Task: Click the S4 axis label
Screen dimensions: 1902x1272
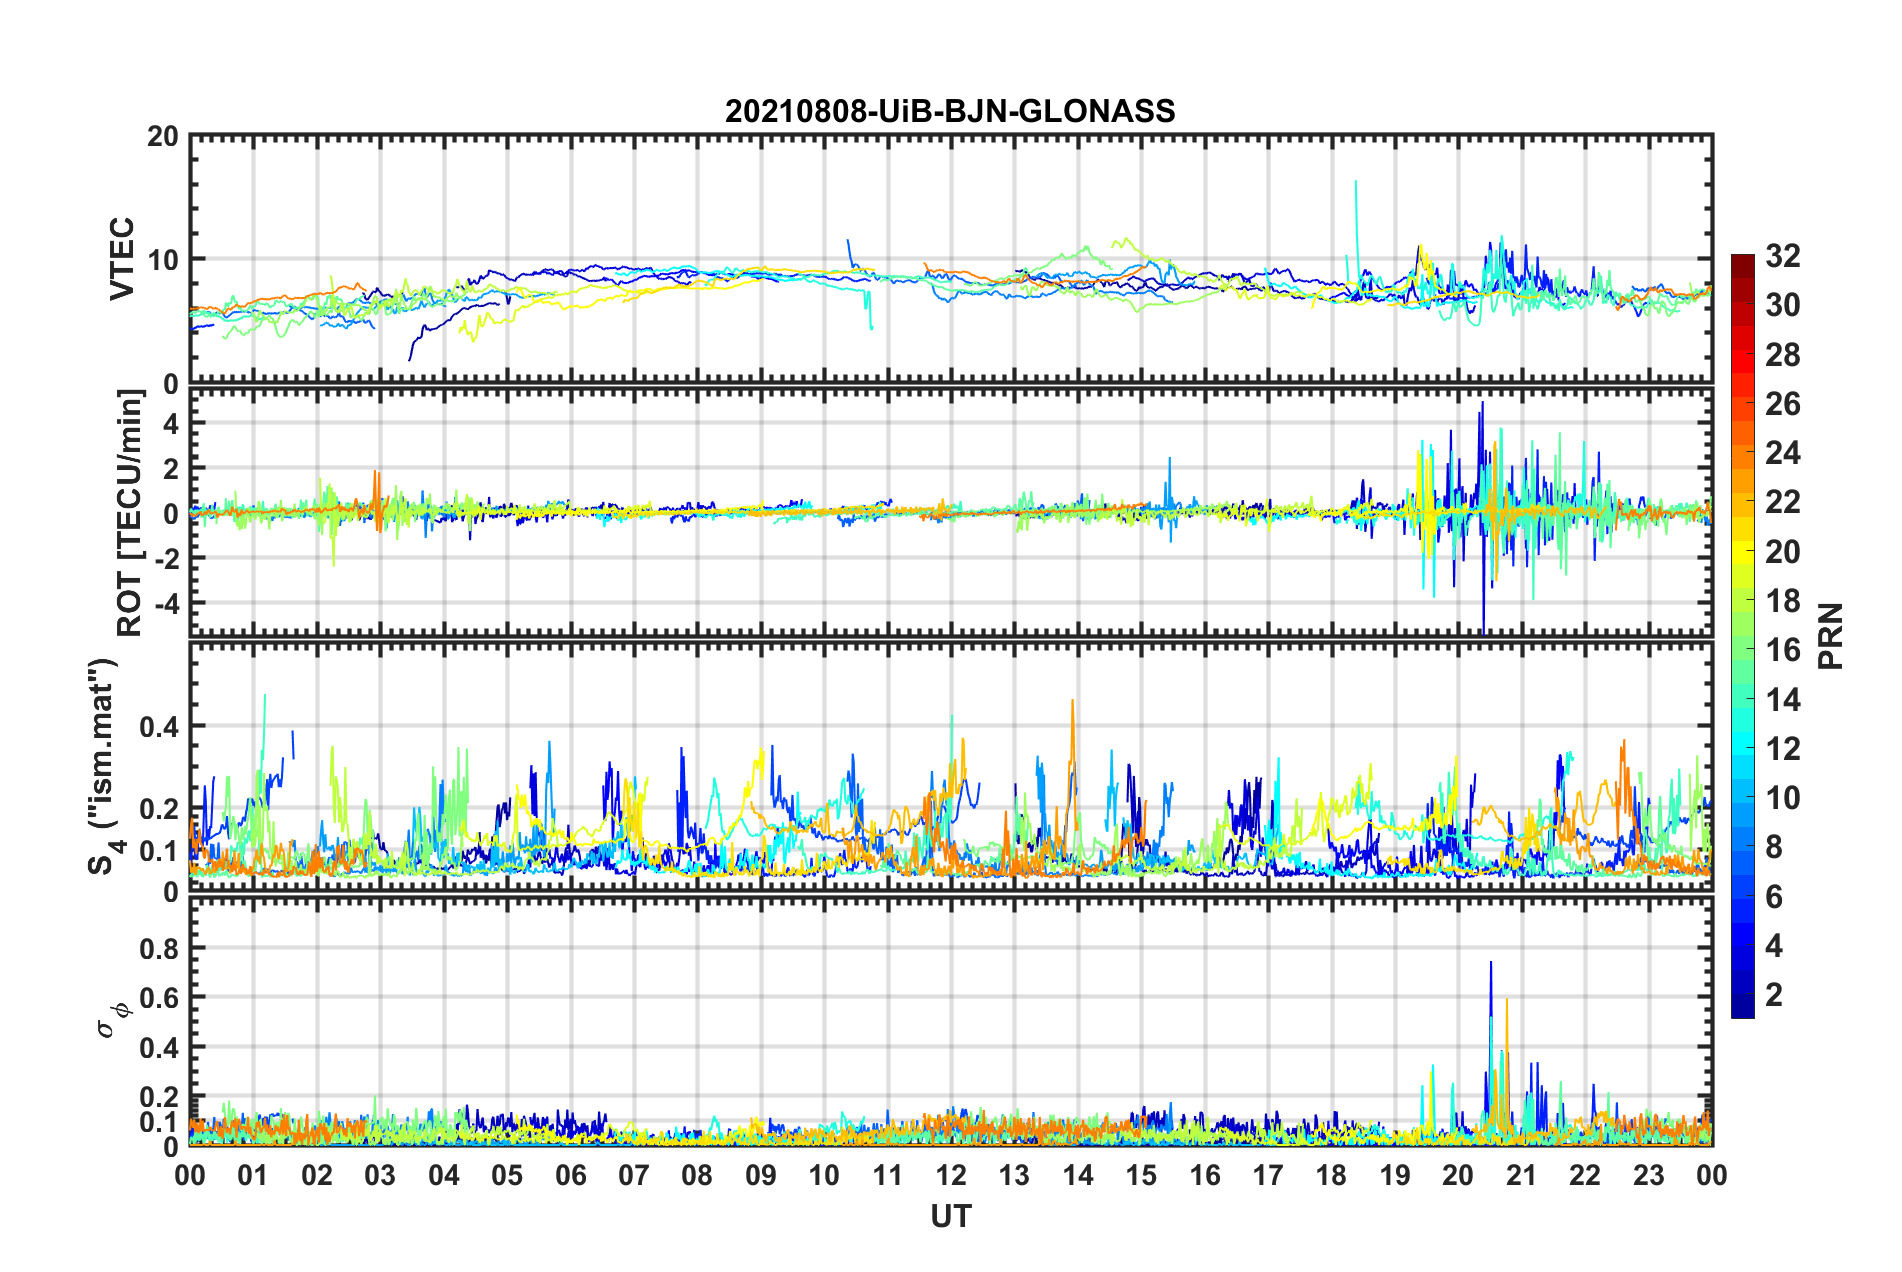Action: [x=104, y=766]
